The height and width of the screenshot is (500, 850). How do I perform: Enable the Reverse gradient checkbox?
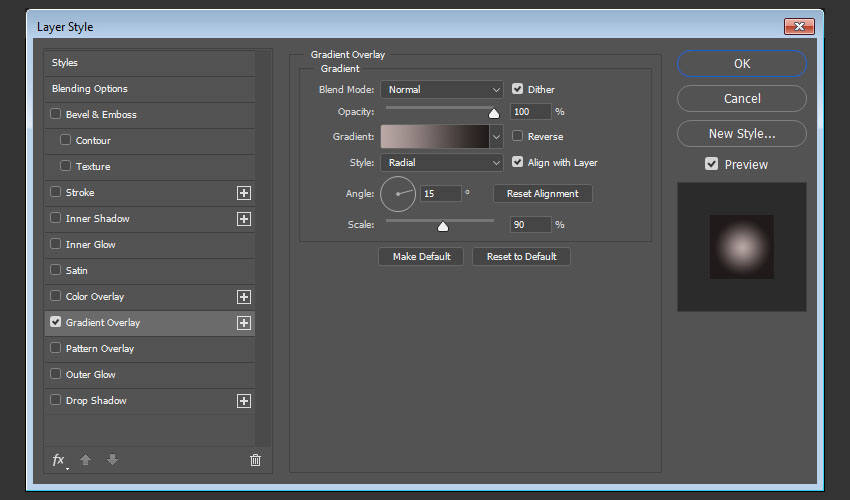pos(518,136)
